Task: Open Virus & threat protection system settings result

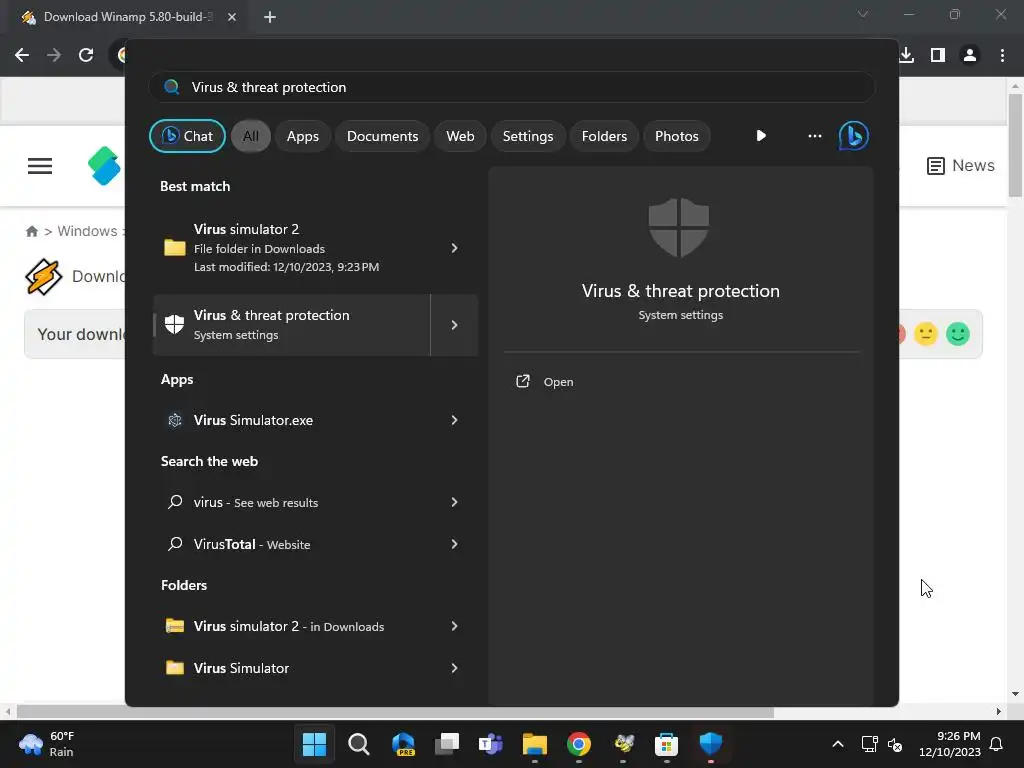Action: tap(291, 325)
